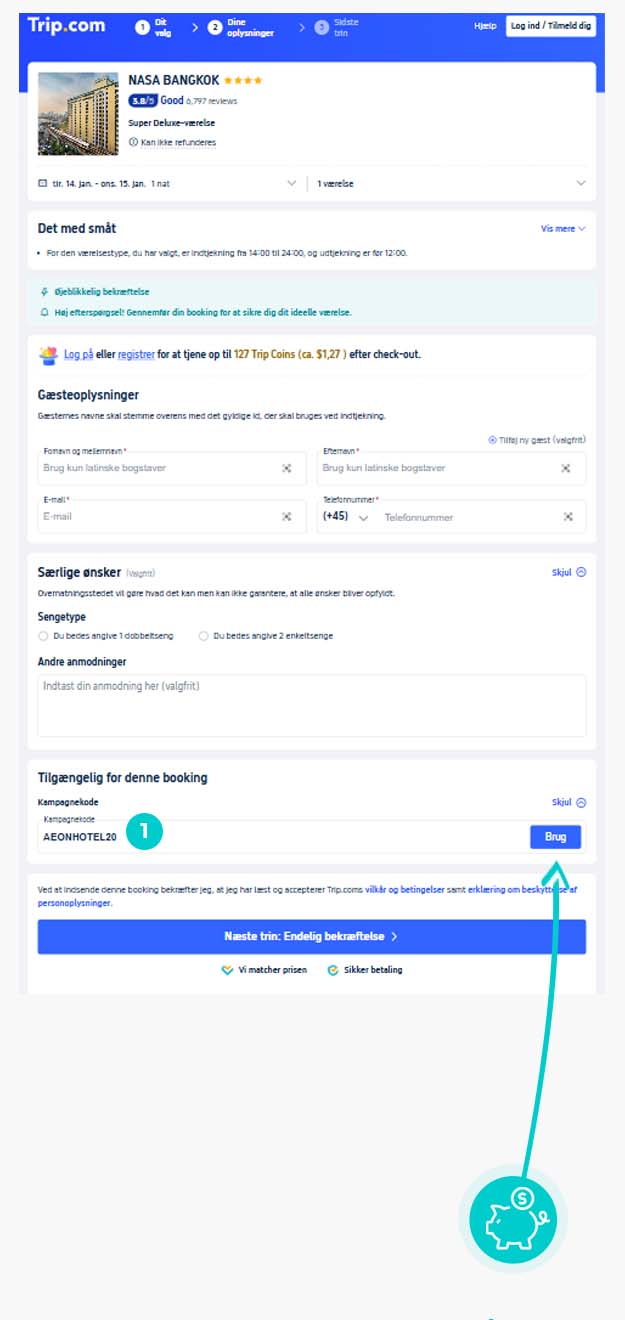Clear the Efternavn field icon

coord(565,468)
